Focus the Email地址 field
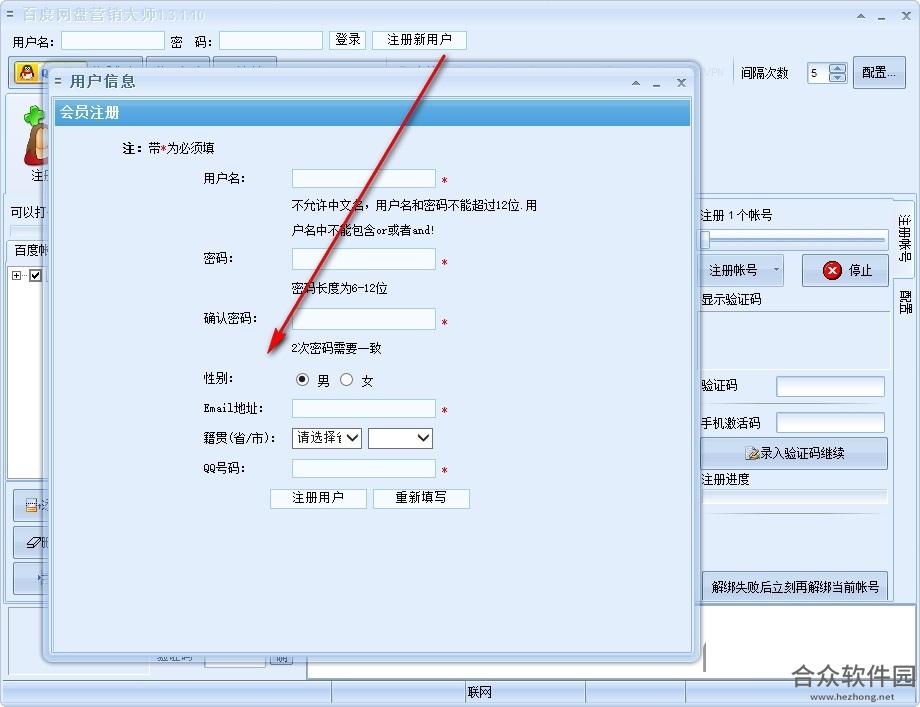Screen dimensions: 920x707 (364, 408)
